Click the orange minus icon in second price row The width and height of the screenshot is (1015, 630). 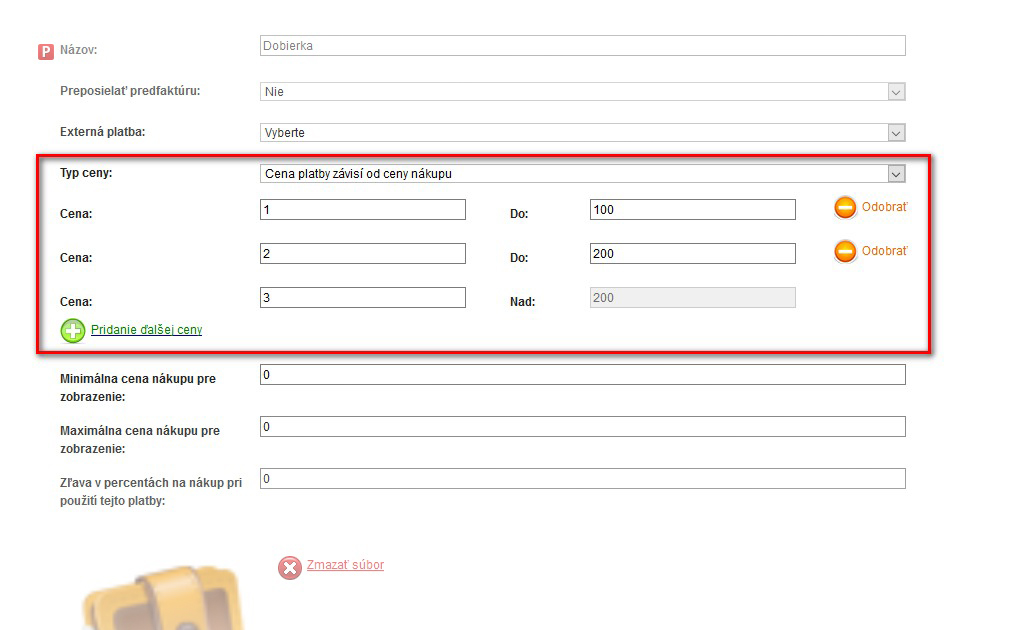pos(845,252)
